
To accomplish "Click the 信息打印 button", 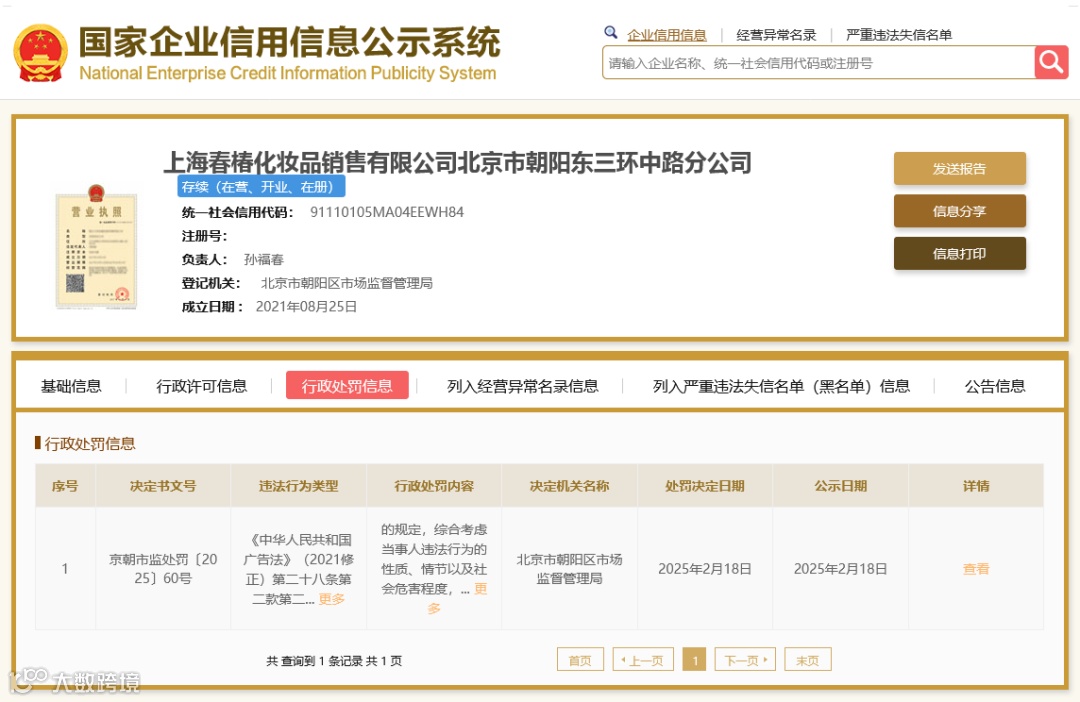I will (959, 254).
